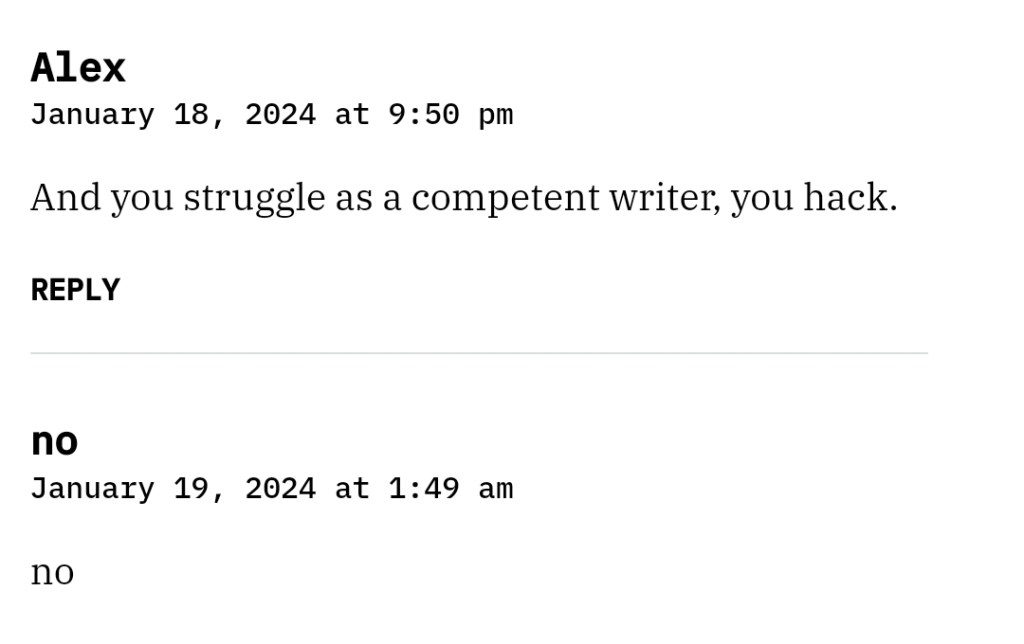Viewport: 1024px width, 644px height.
Task: Click "2024" in the January 18 date
Action: tap(280, 115)
